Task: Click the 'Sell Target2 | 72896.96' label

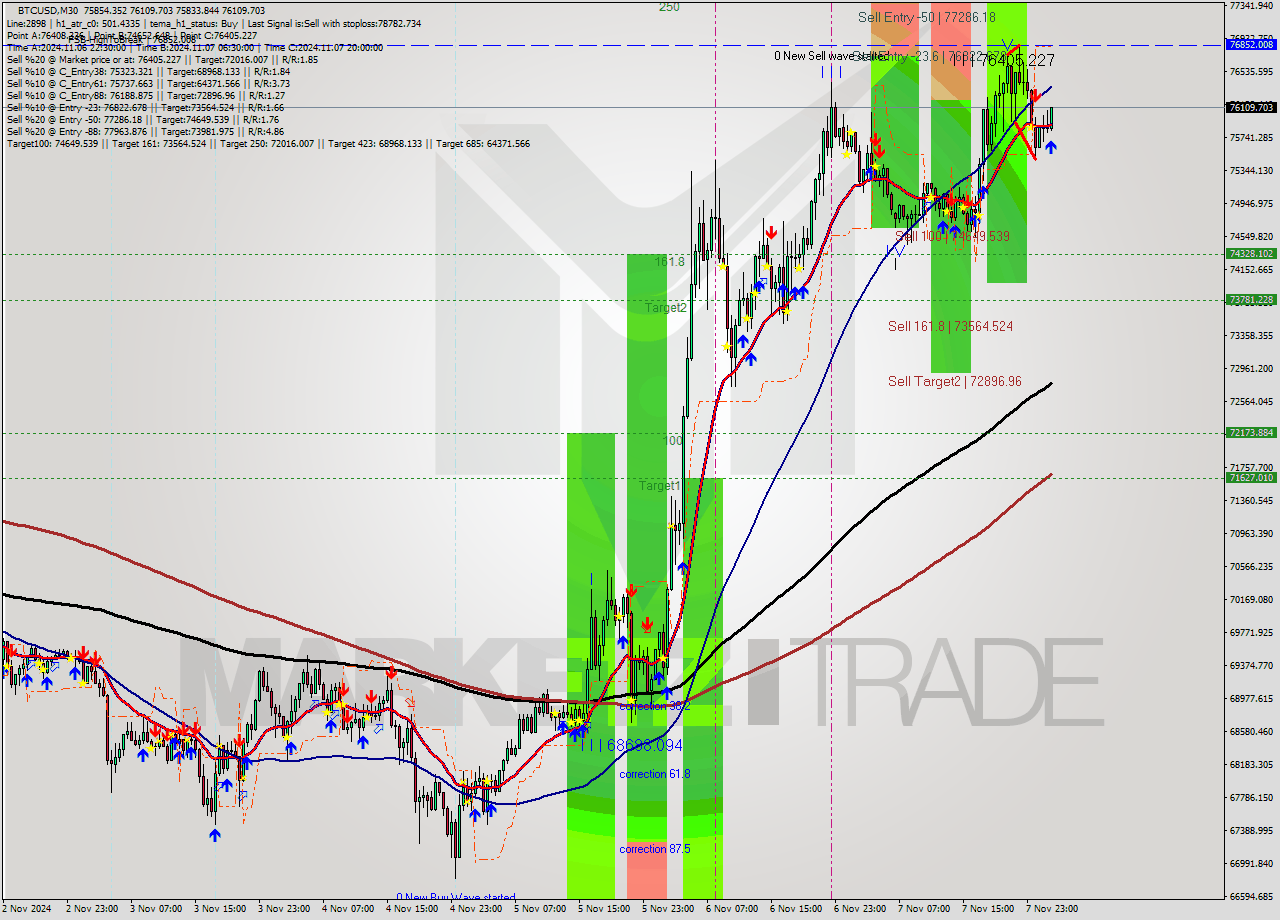Action: tap(955, 381)
